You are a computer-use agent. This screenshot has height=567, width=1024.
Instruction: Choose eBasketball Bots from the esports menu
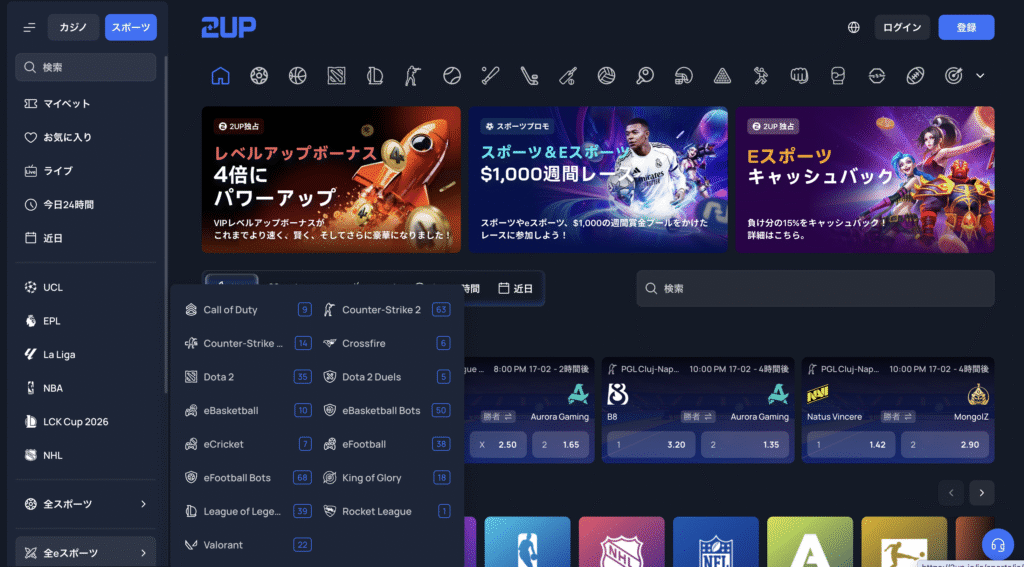(387, 410)
